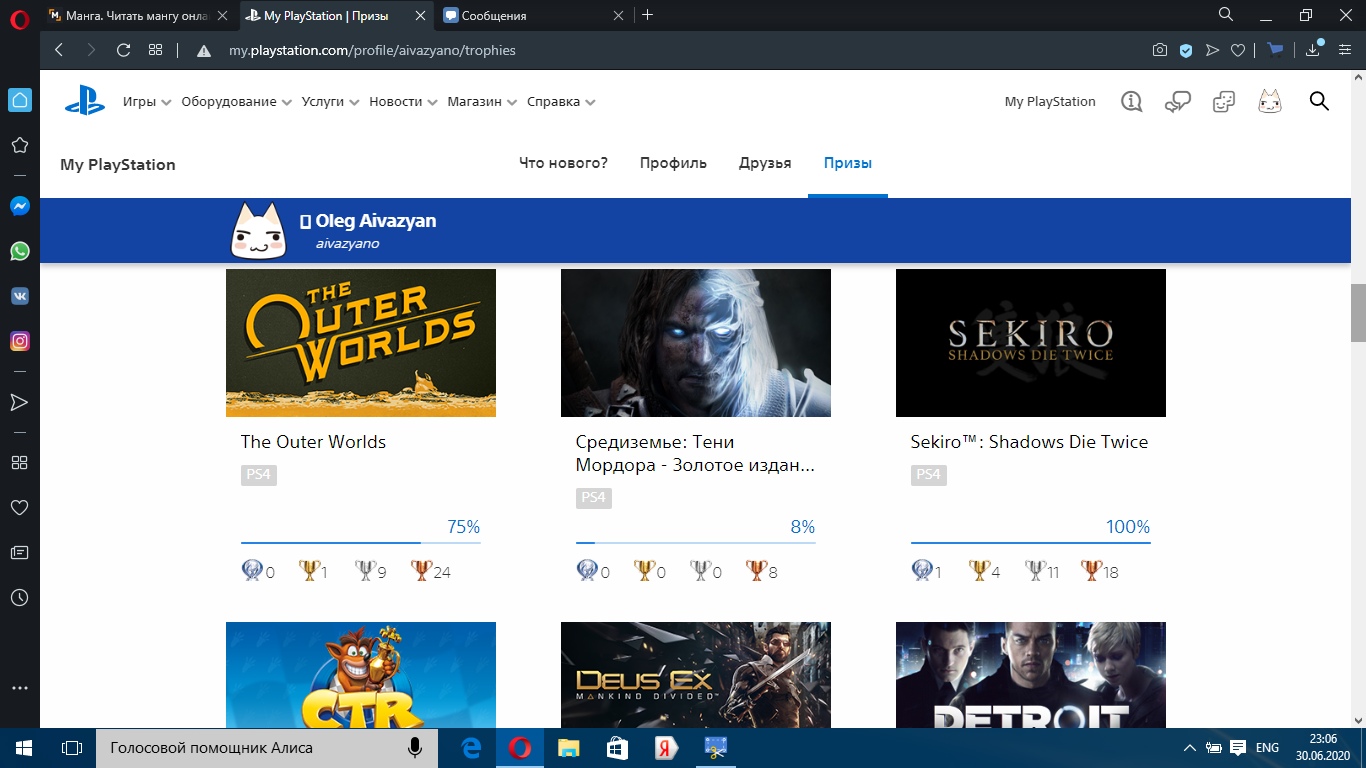
Task: Expand the Игры menu
Action: click(147, 102)
